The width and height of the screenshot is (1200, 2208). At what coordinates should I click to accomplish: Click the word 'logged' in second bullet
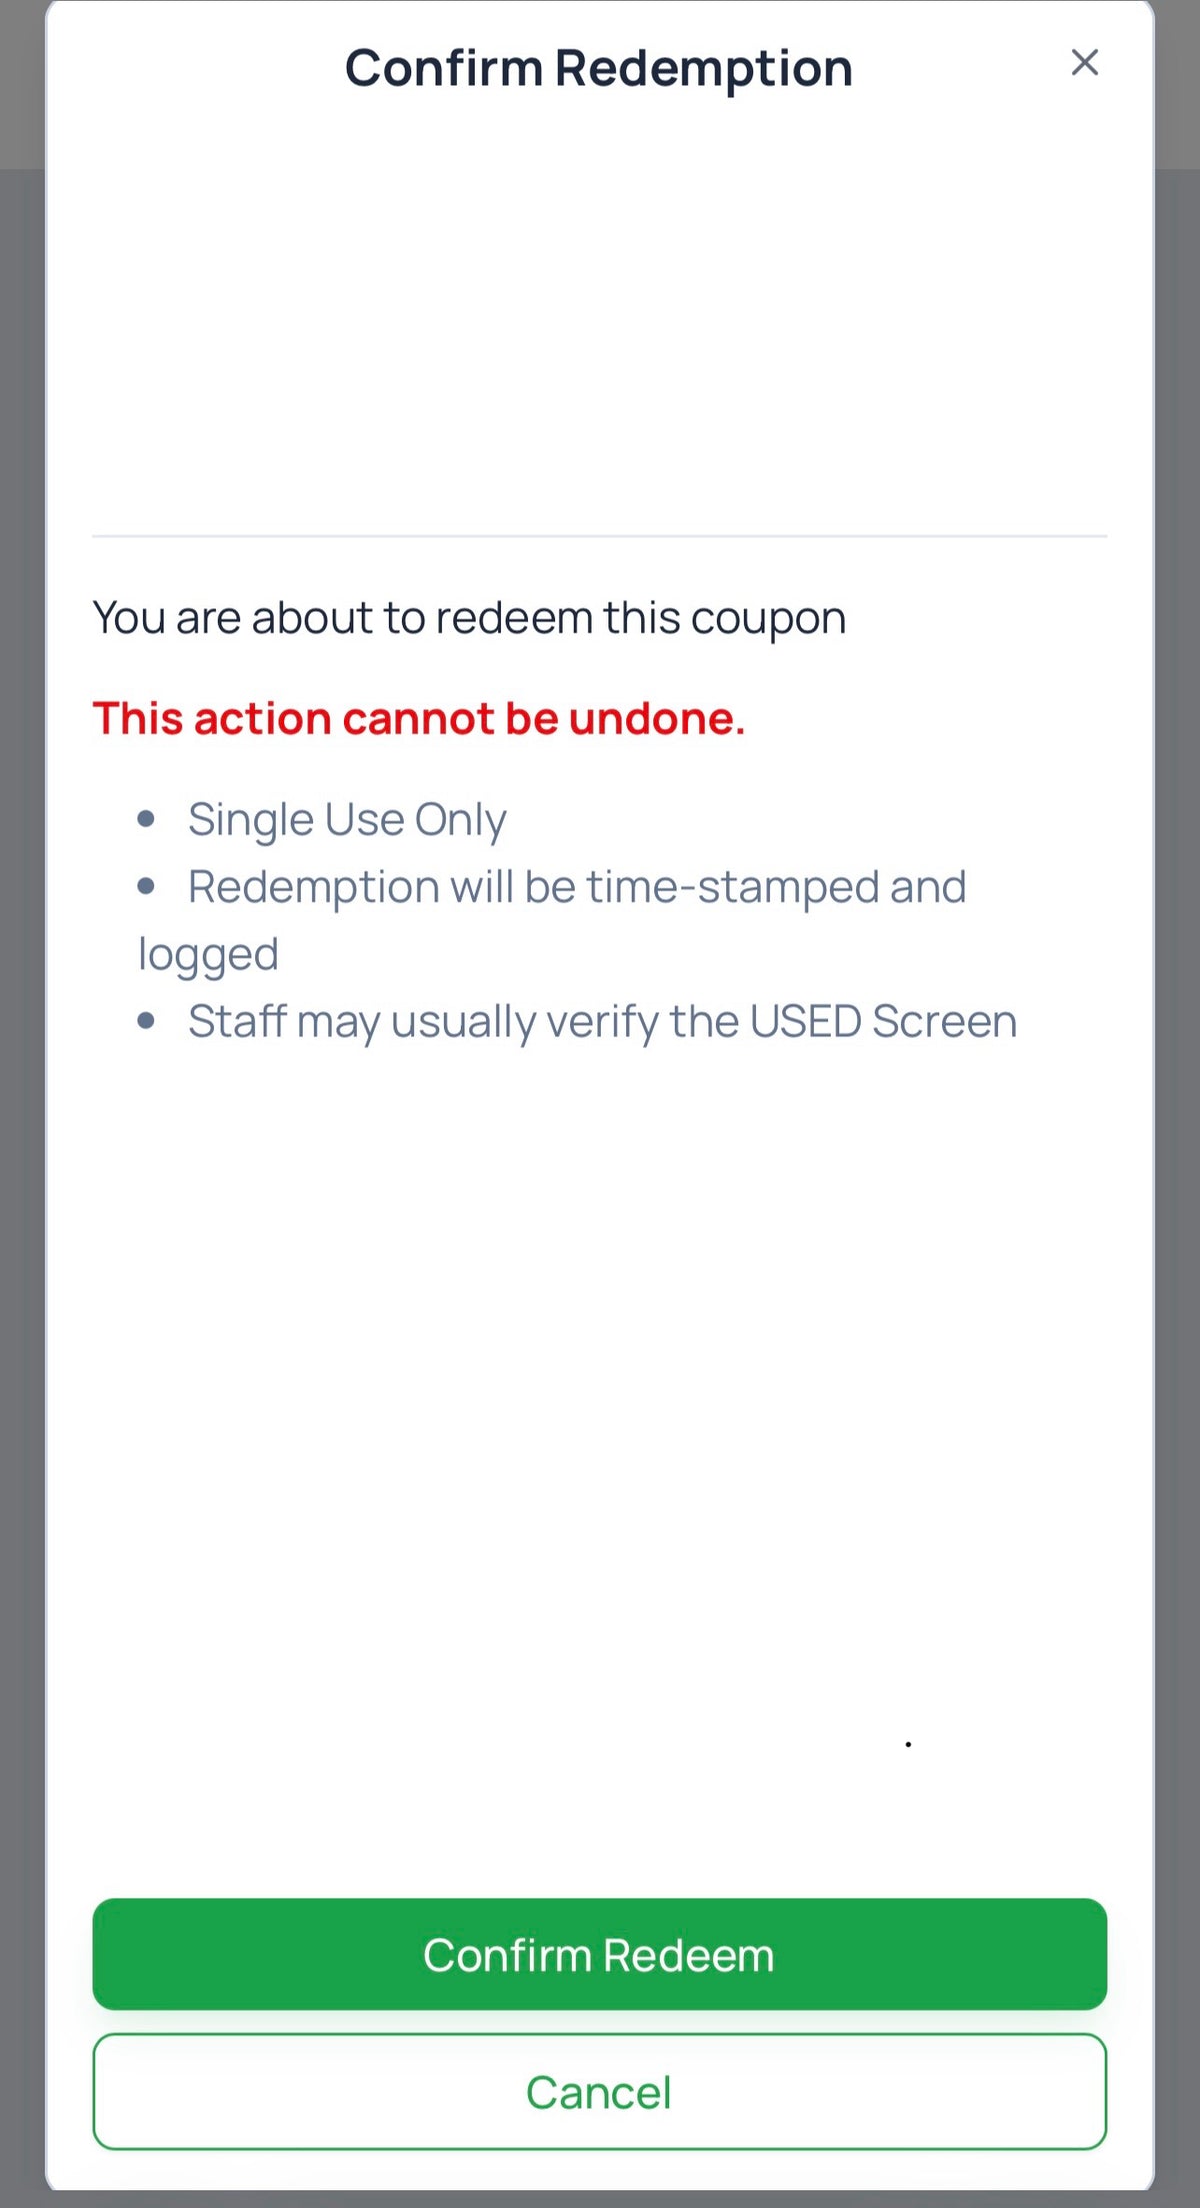coord(208,955)
